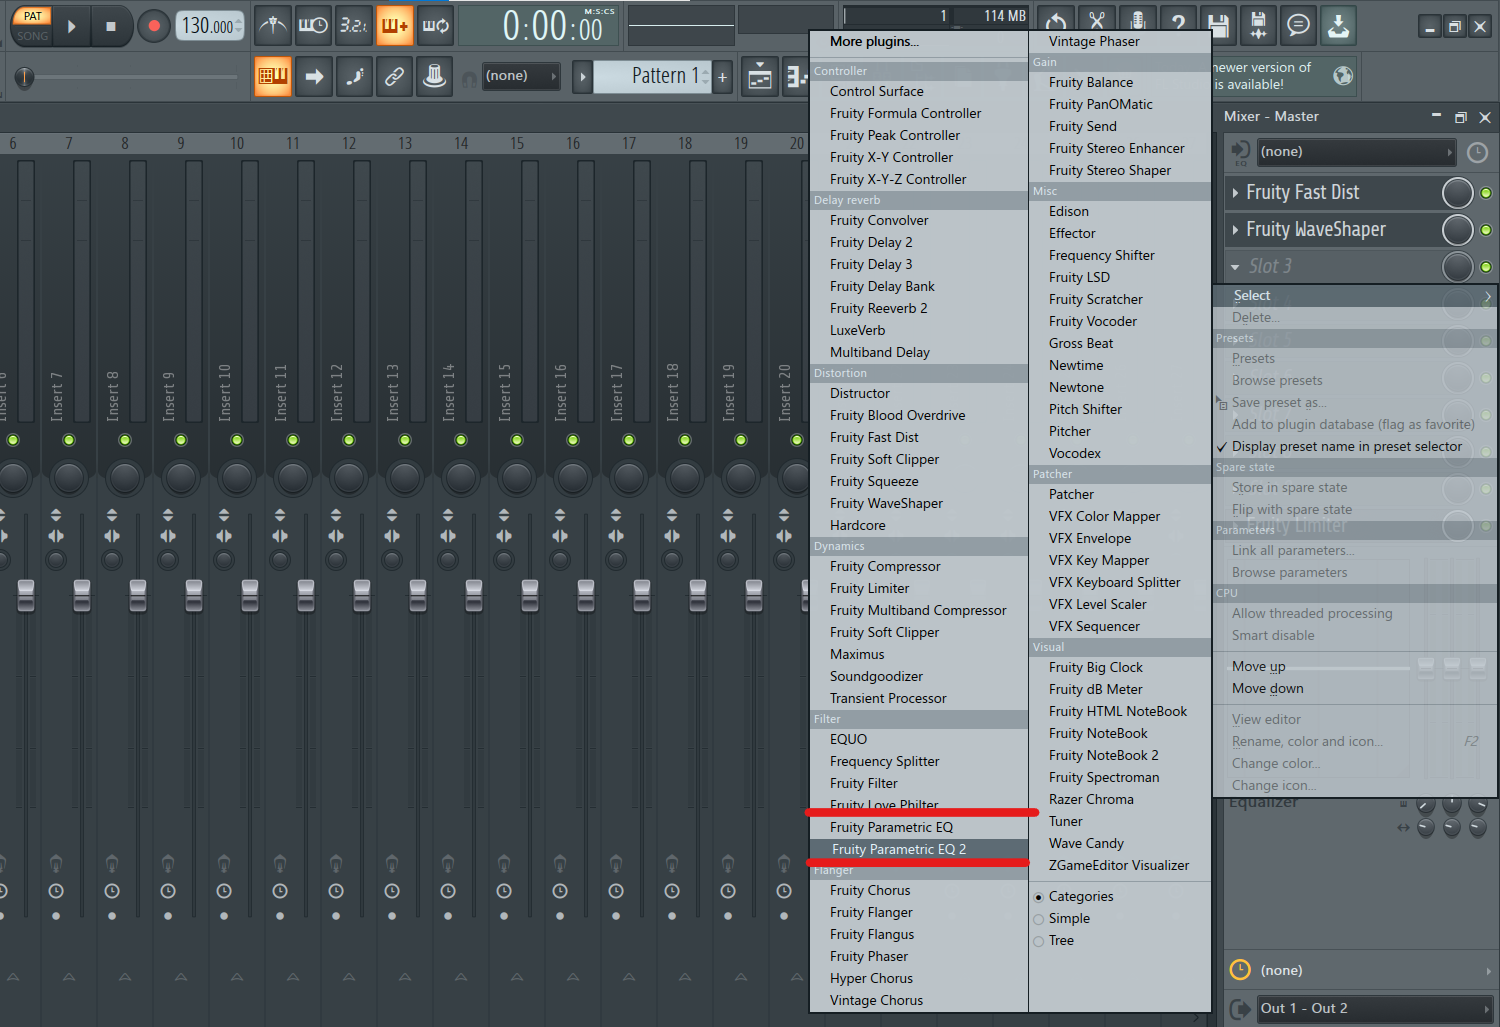Click the 114 MB memory meter

(990, 15)
